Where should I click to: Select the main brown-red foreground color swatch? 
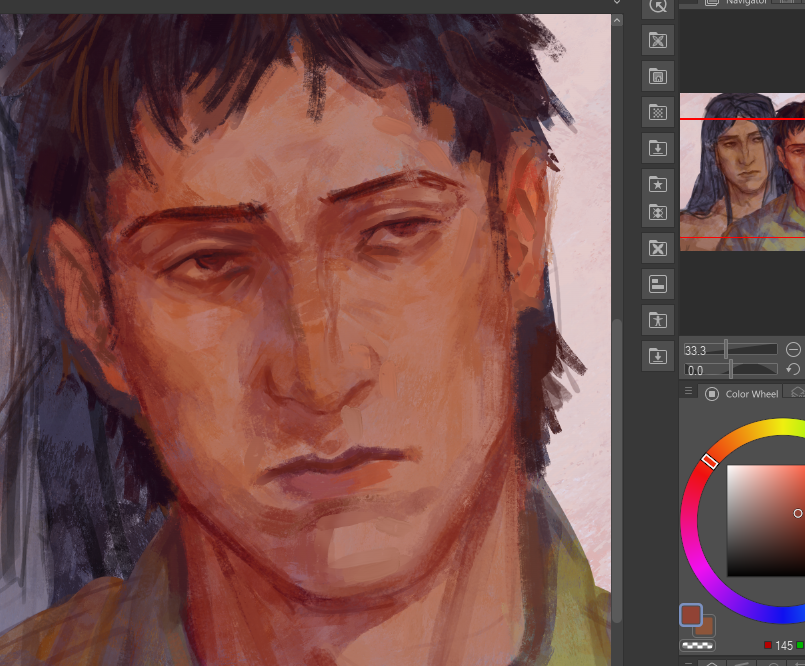691,615
